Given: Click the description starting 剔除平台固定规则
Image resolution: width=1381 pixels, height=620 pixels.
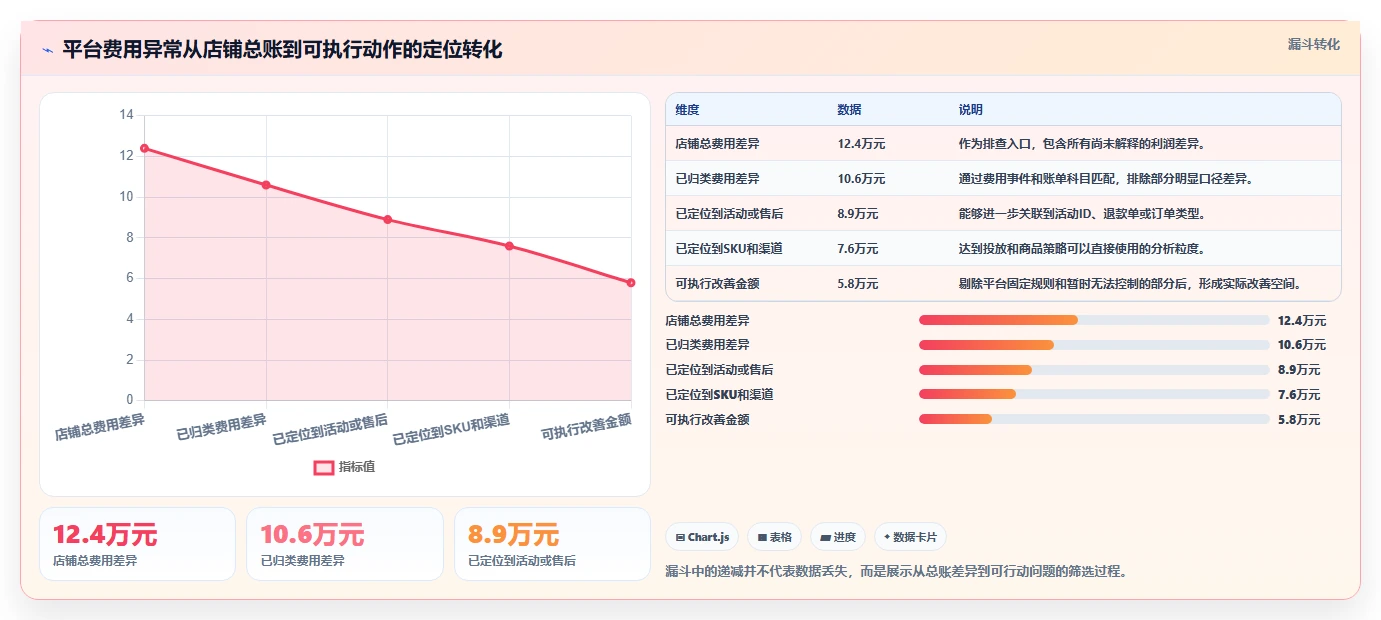Looking at the screenshot, I should tap(1131, 284).
